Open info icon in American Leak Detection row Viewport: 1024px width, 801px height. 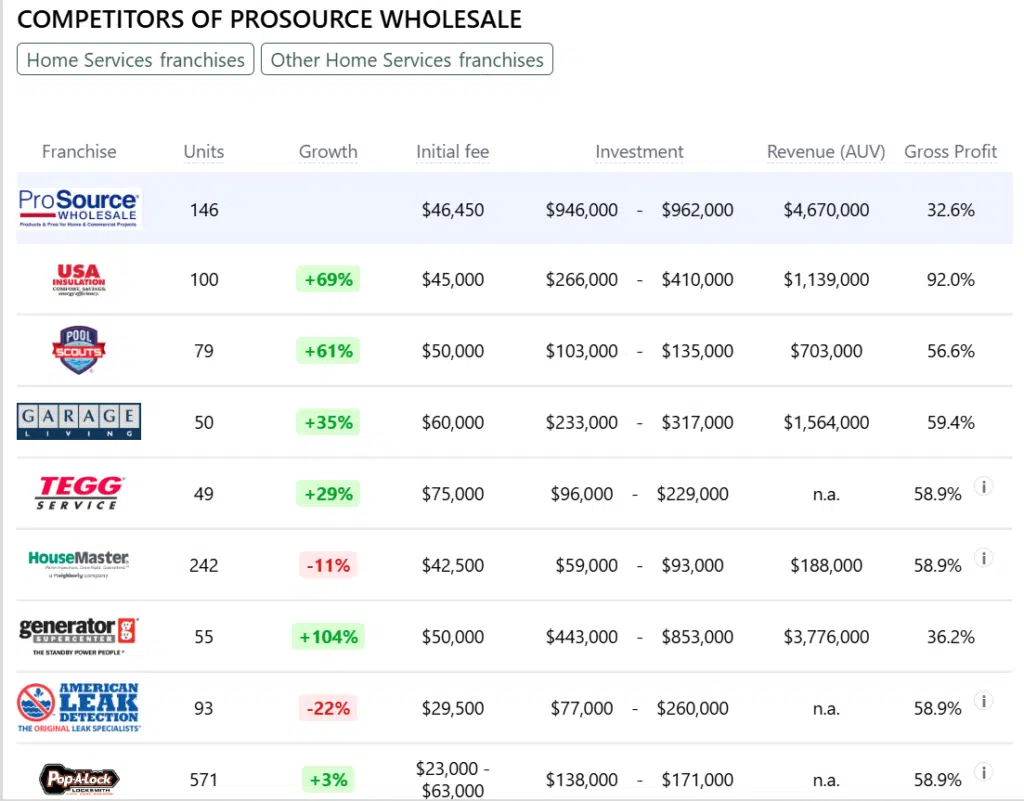point(983,701)
